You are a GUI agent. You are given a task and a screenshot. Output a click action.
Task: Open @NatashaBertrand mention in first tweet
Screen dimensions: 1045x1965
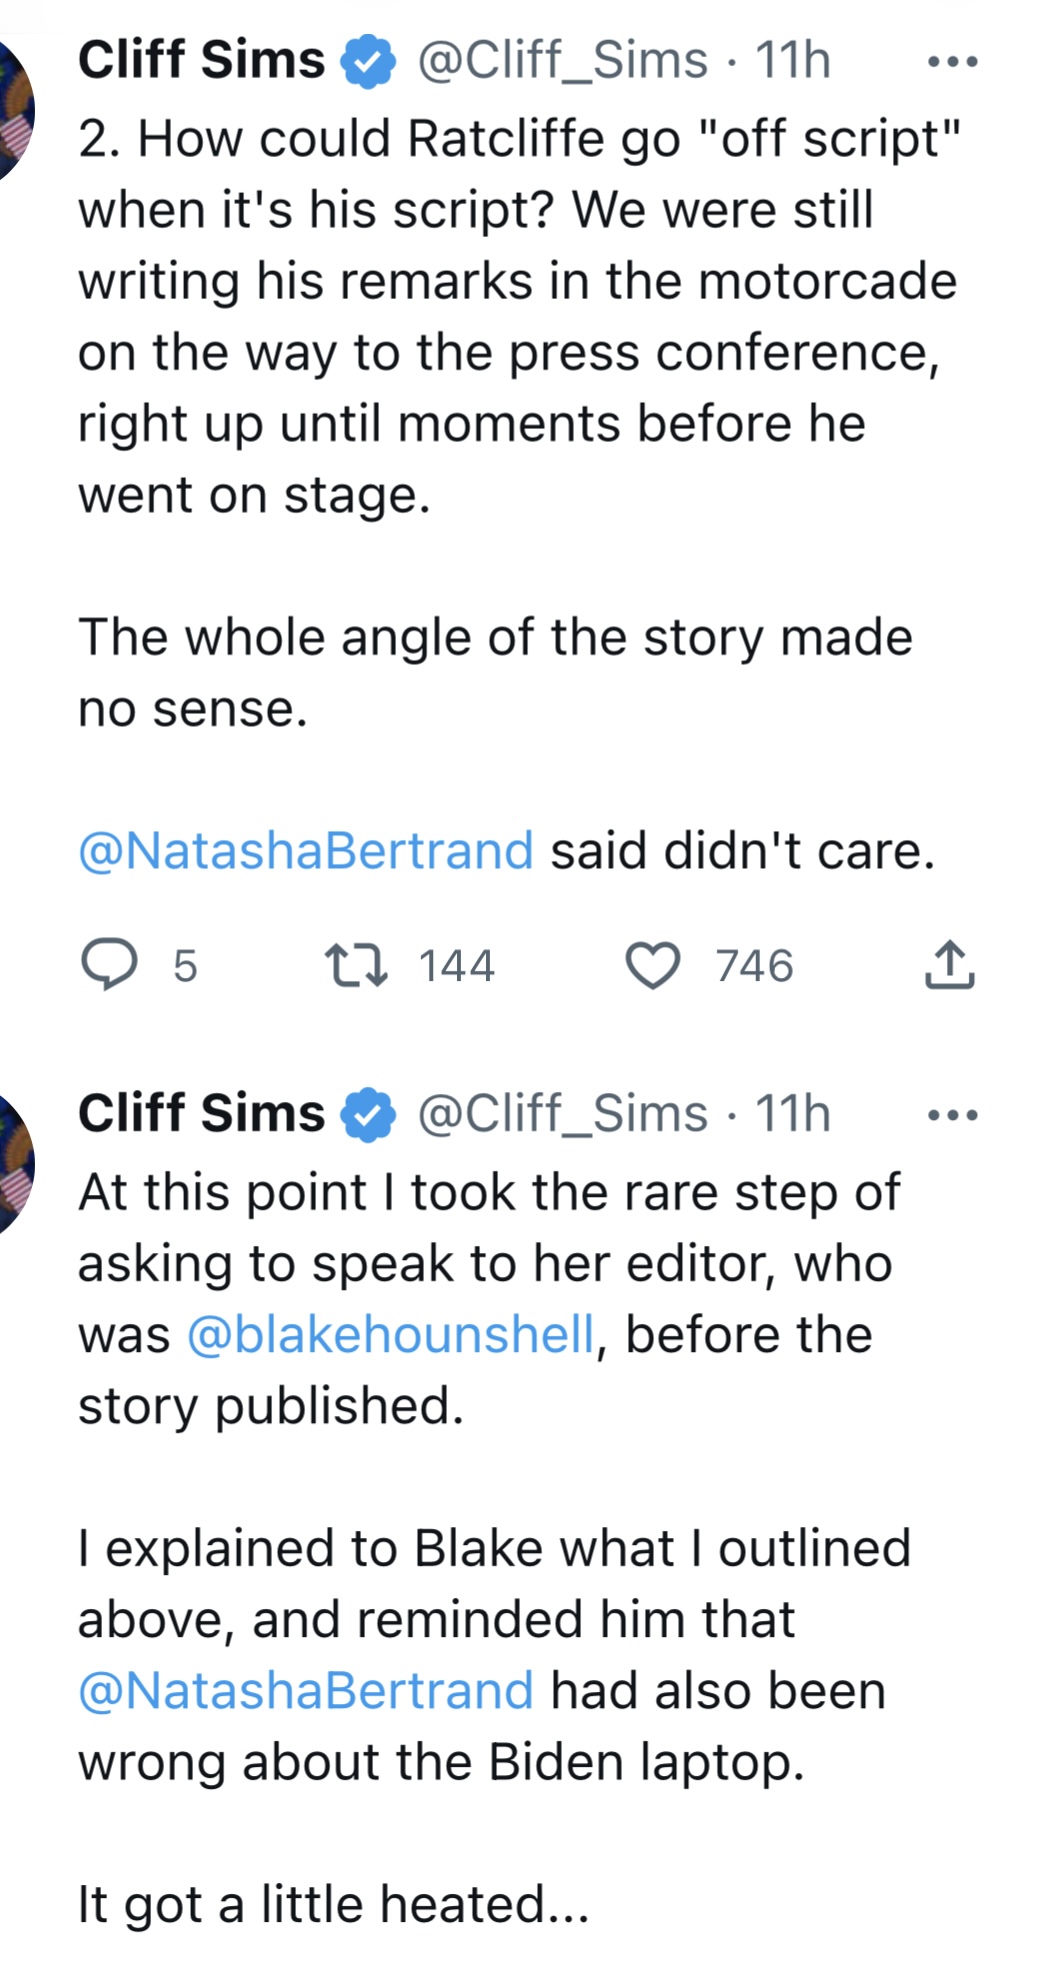click(x=305, y=851)
